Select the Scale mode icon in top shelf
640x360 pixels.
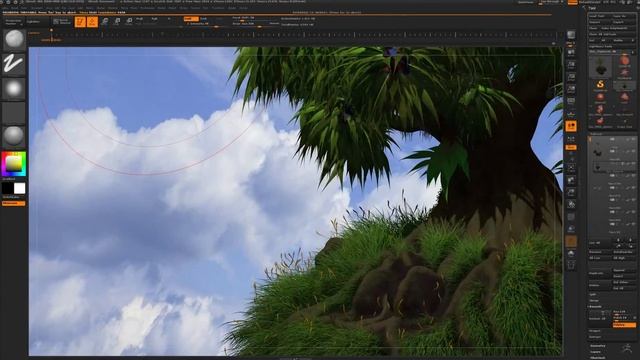pos(117,22)
